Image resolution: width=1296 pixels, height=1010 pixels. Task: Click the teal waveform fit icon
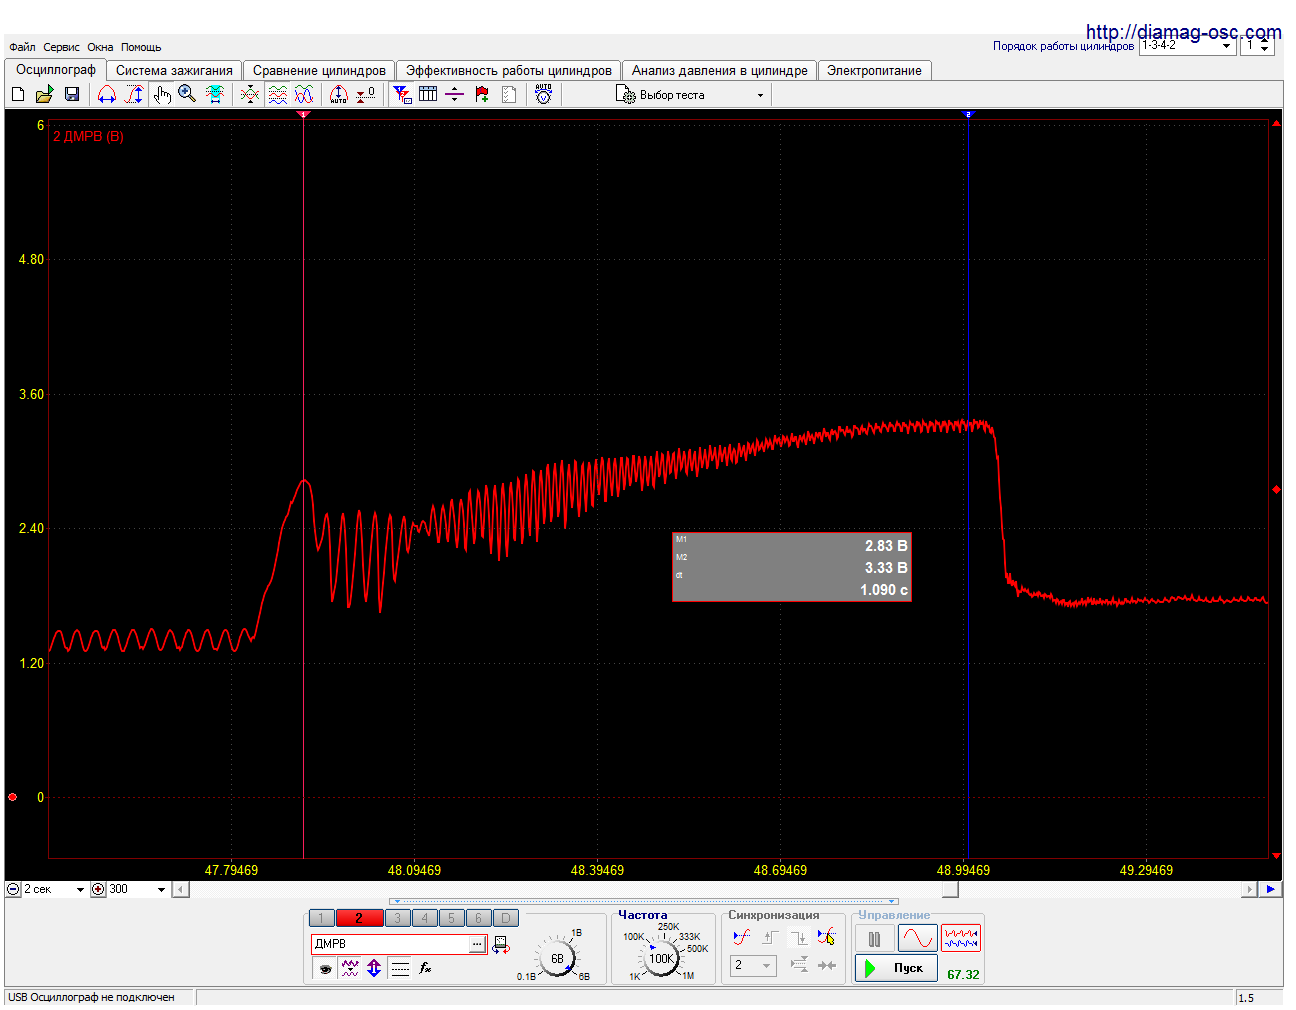[215, 94]
